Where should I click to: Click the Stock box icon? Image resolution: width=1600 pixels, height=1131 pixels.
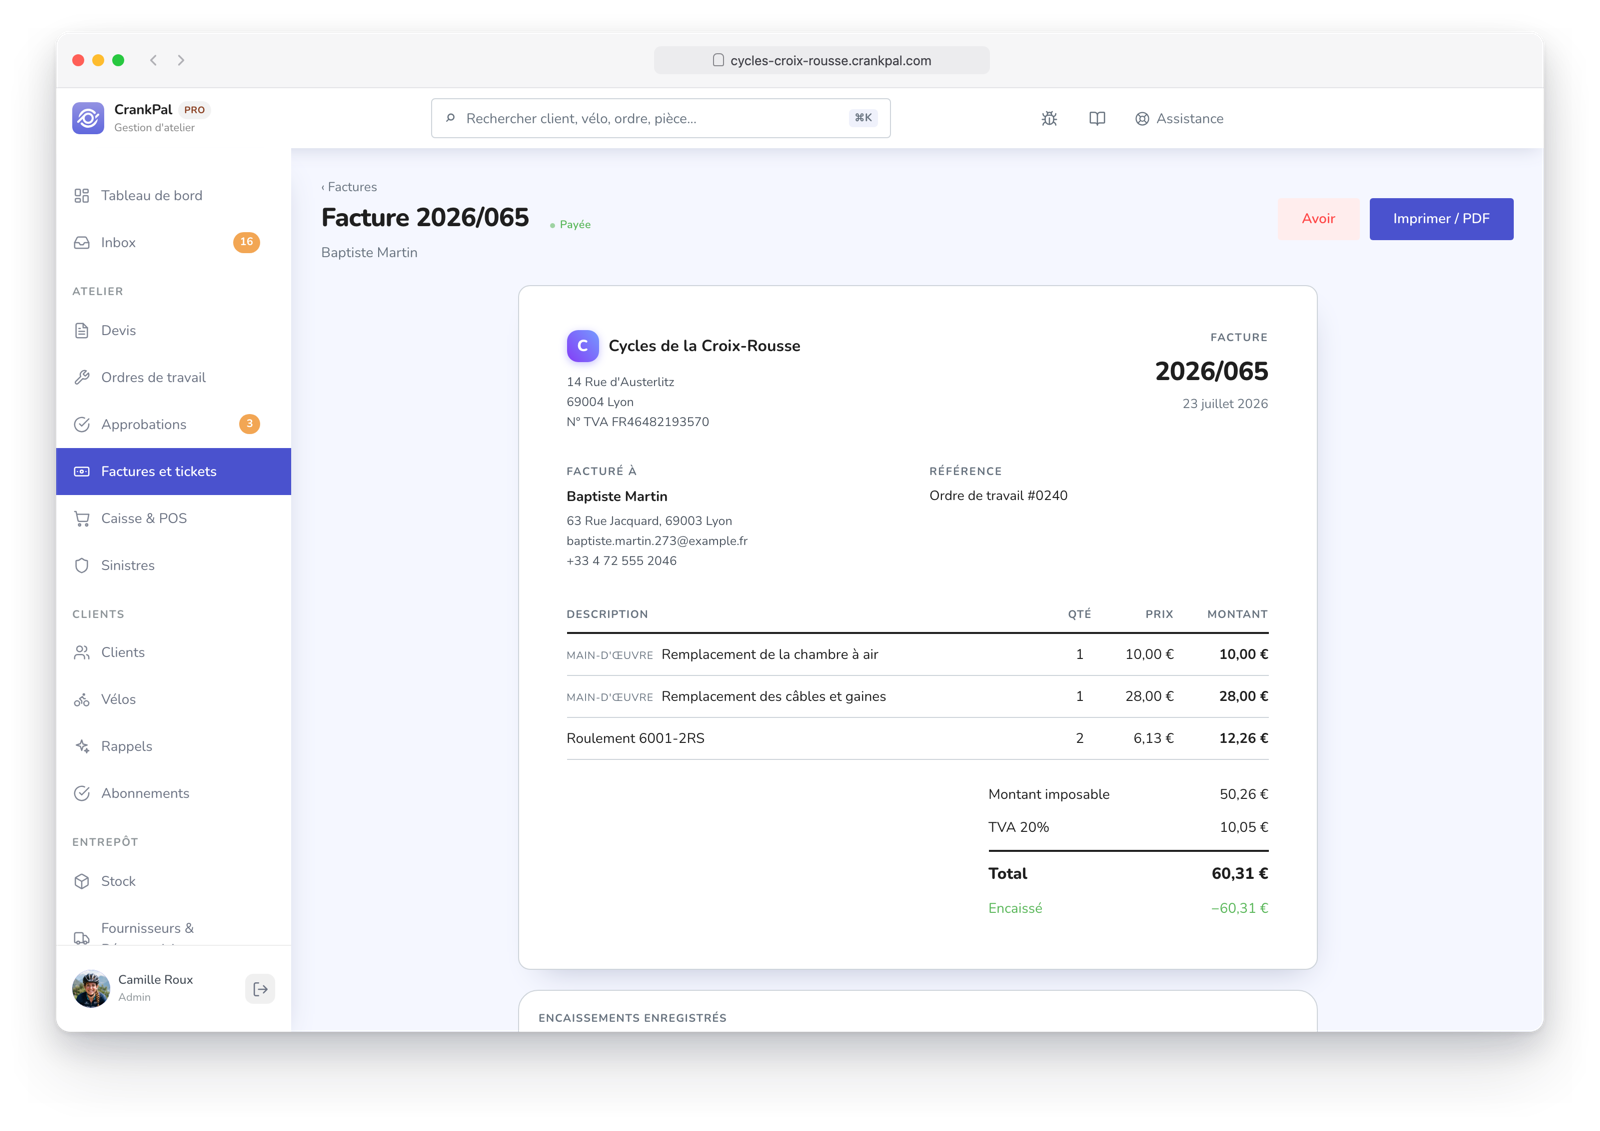(x=82, y=881)
